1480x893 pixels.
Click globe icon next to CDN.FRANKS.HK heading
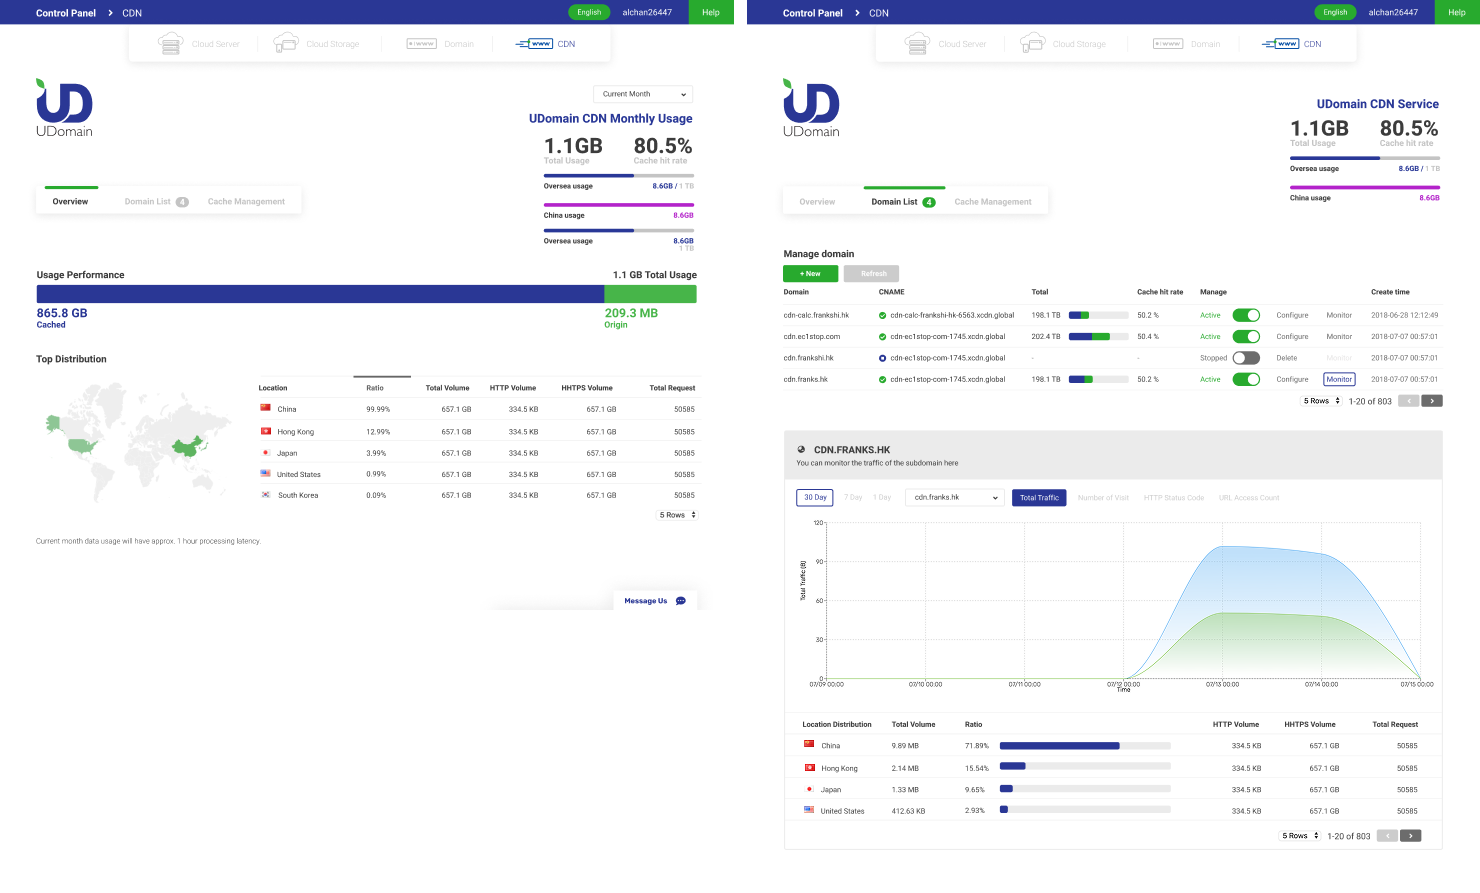[x=801, y=450]
